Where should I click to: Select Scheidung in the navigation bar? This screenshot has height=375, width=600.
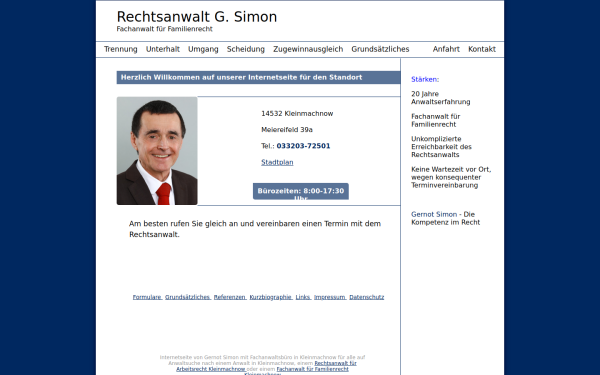point(246,49)
